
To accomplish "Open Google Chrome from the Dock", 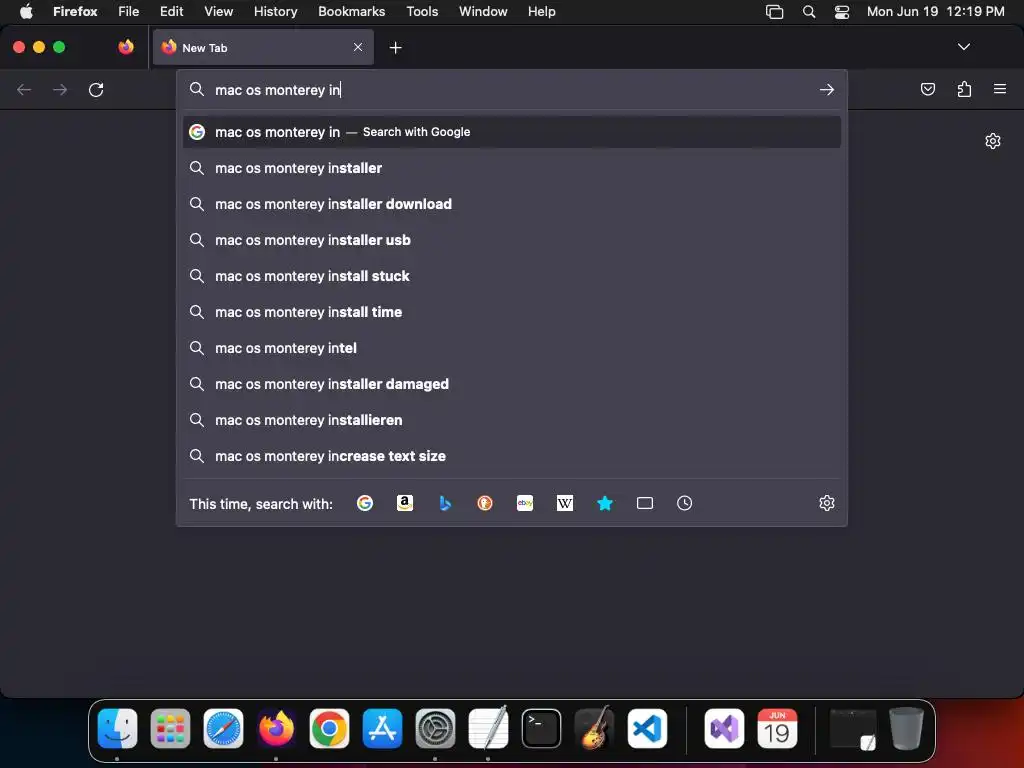I will pyautogui.click(x=329, y=728).
